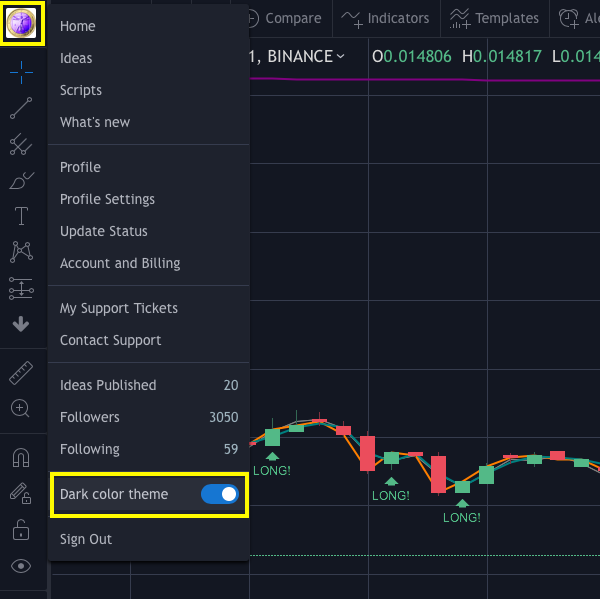This screenshot has height=599, width=600.
Task: Click Sign Out
Action: click(86, 539)
